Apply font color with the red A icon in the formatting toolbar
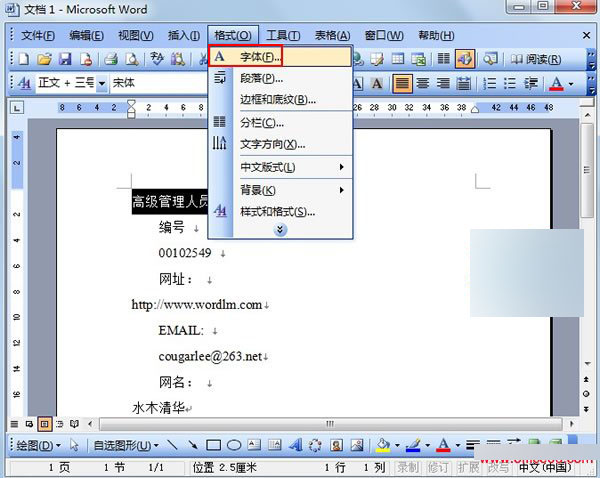The height and width of the screenshot is (478, 600). [557, 83]
